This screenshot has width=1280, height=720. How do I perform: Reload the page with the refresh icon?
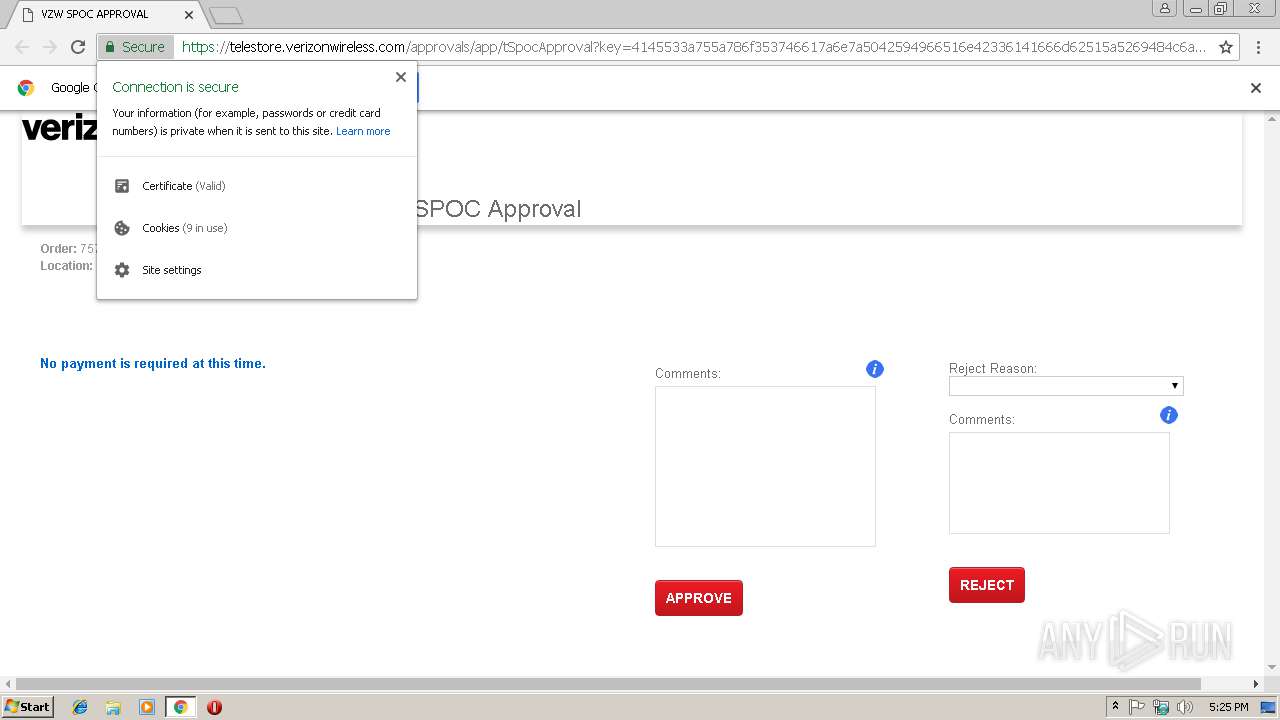(x=78, y=47)
